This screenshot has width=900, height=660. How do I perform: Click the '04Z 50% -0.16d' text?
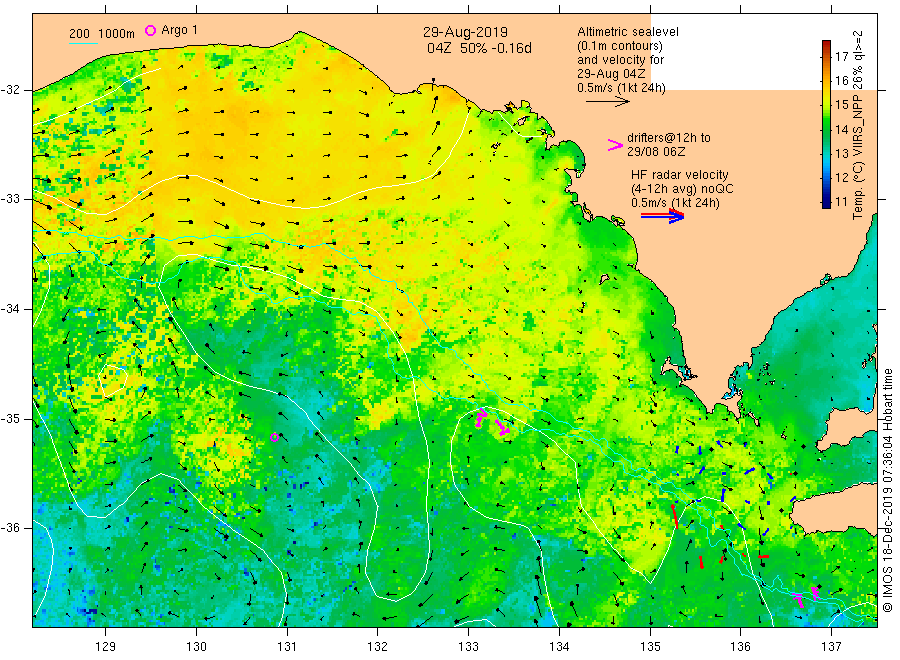coord(479,48)
